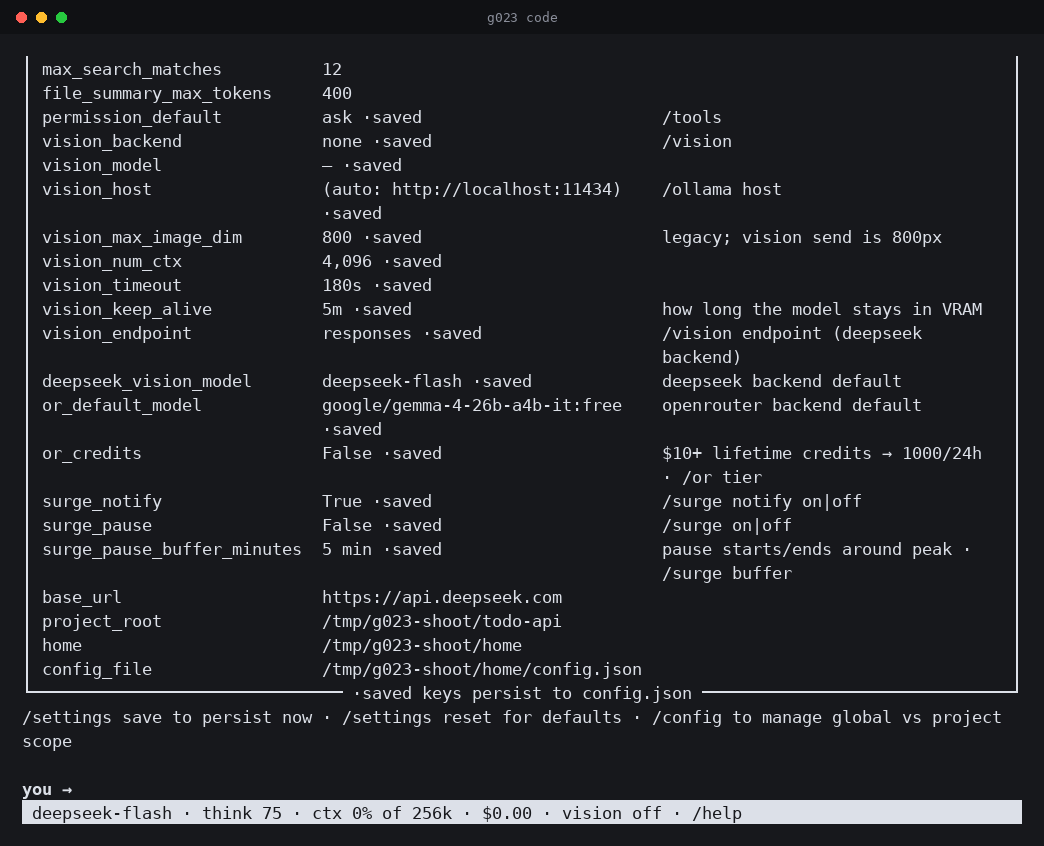1044x846 pixels.
Task: Click the deepseek_vision_model key
Action: click(x=146, y=381)
